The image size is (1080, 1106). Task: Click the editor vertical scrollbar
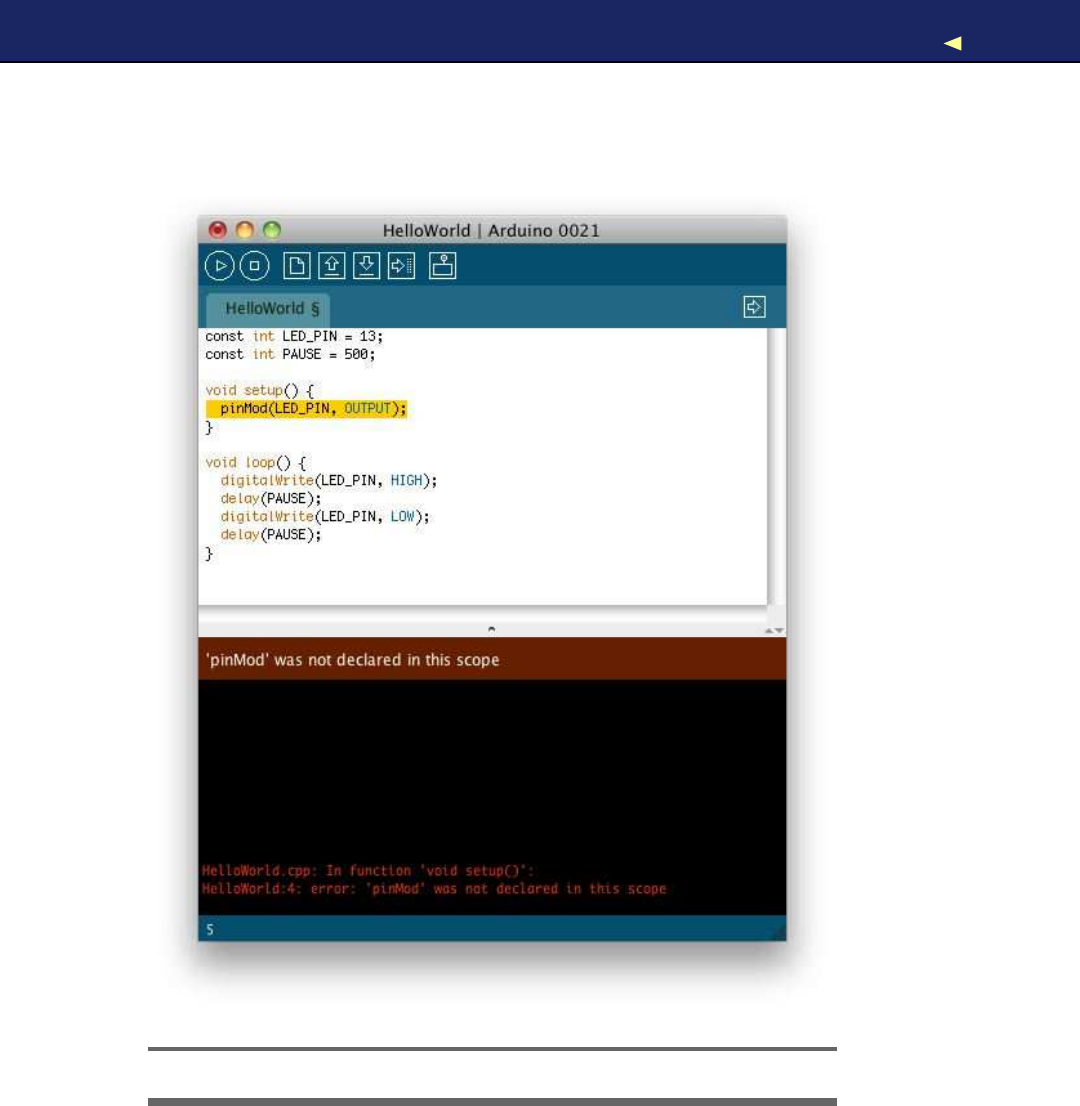pyautogui.click(x=776, y=466)
